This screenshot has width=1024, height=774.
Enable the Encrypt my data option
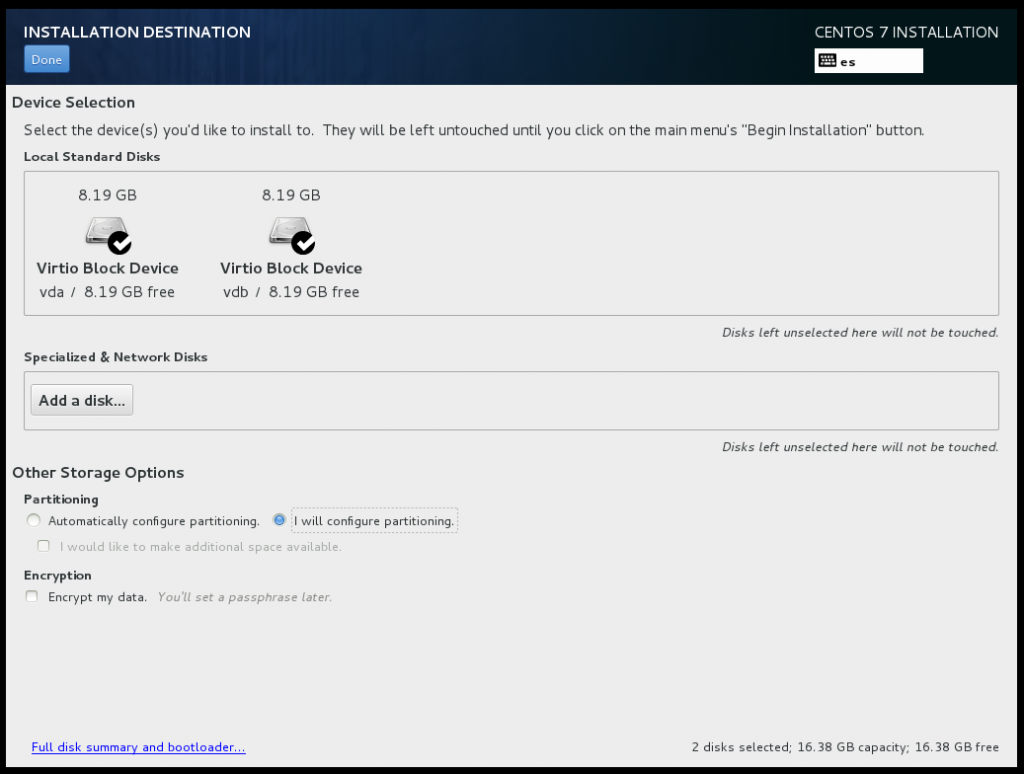click(31, 595)
